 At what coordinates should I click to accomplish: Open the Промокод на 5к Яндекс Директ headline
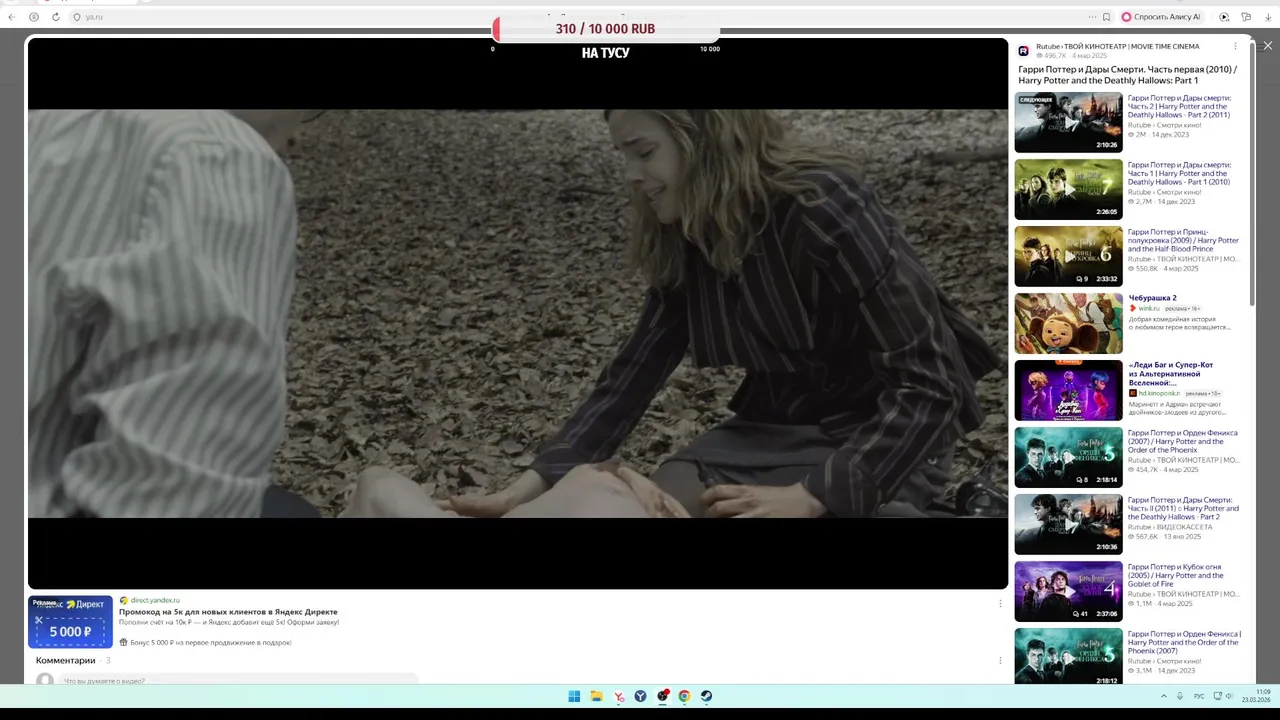(228, 612)
